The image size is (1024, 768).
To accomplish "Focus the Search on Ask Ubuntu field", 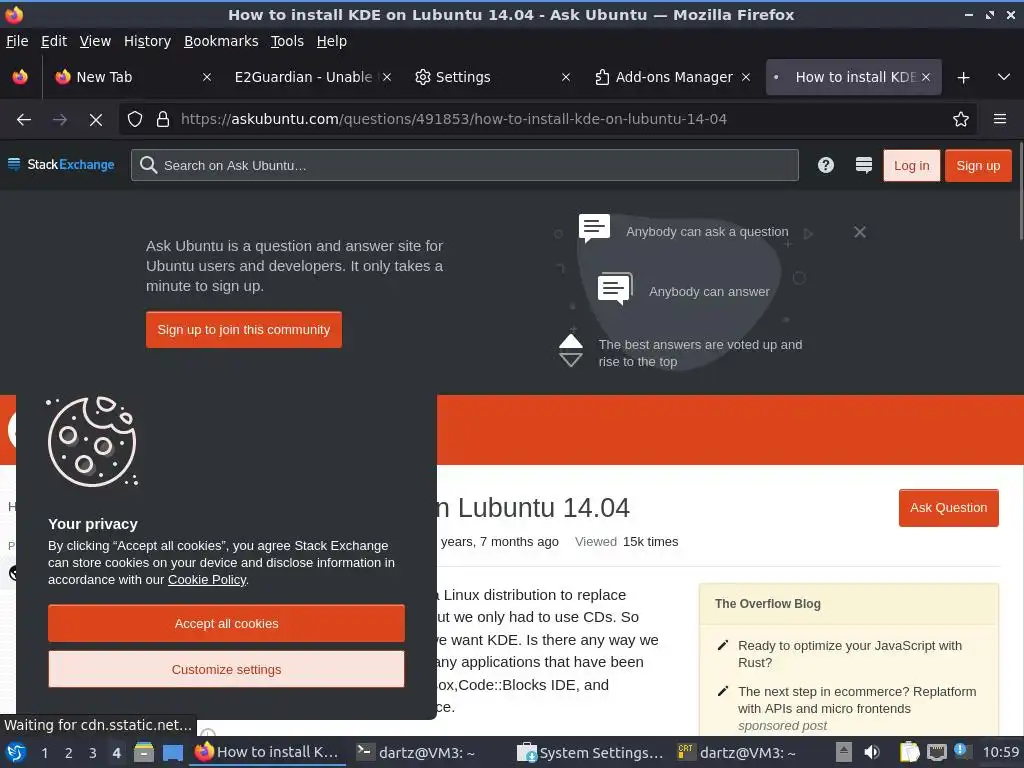I will tap(464, 165).
